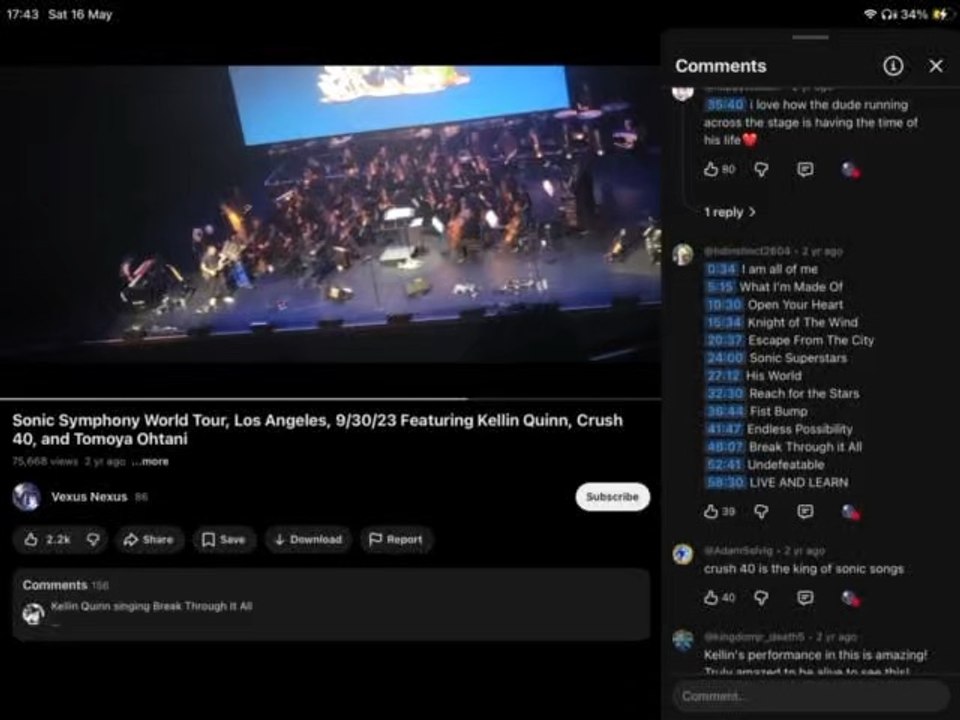The image size is (960, 720).
Task: Reply to the song timestamps list comment
Action: 805,512
